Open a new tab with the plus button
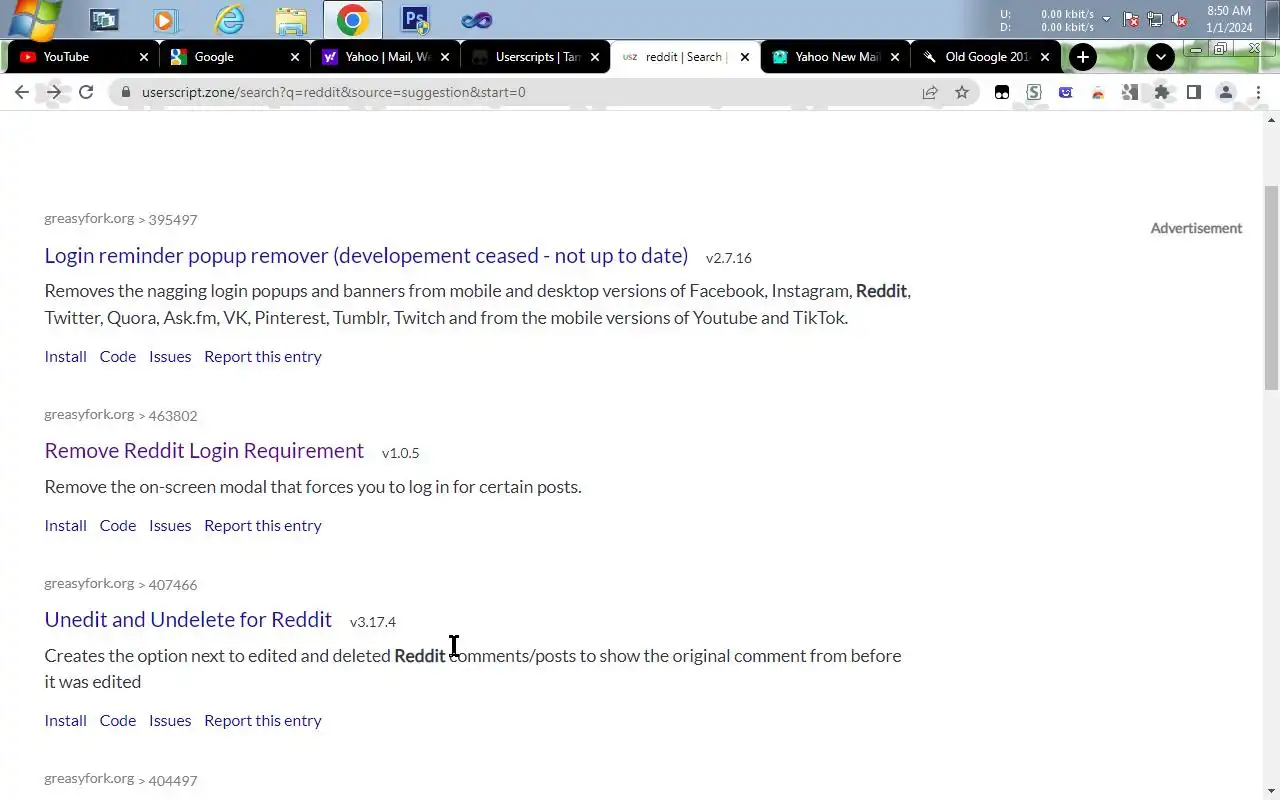The image size is (1280, 800). coord(1083,57)
